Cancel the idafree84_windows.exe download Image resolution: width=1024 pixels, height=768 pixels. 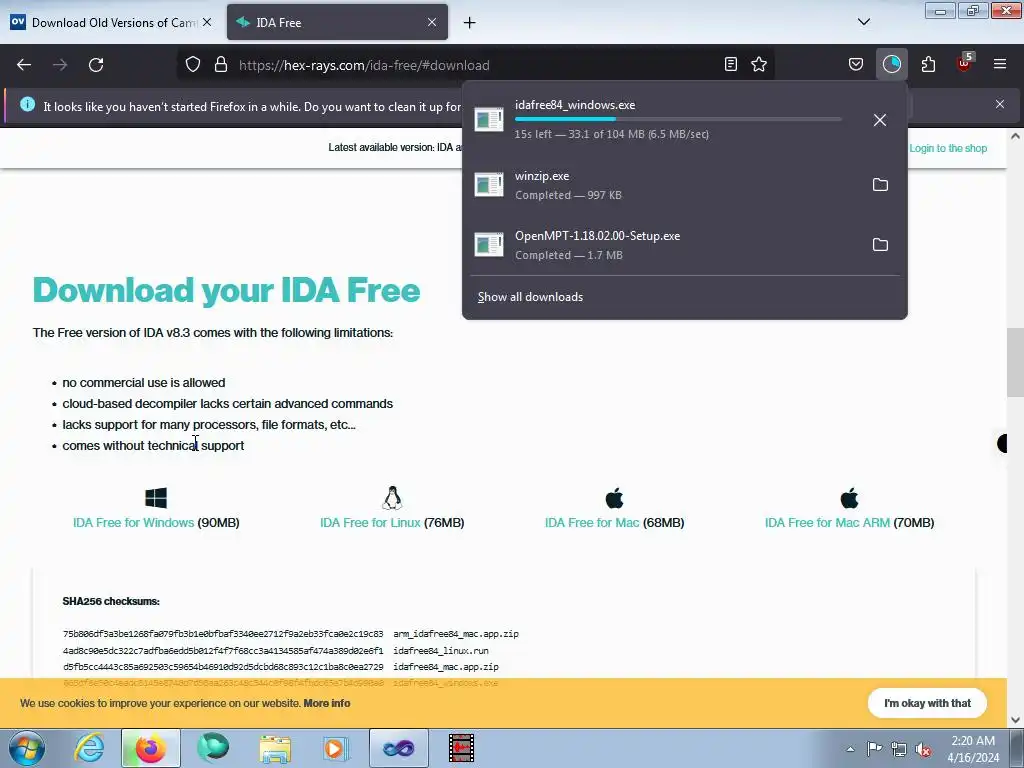coord(880,120)
